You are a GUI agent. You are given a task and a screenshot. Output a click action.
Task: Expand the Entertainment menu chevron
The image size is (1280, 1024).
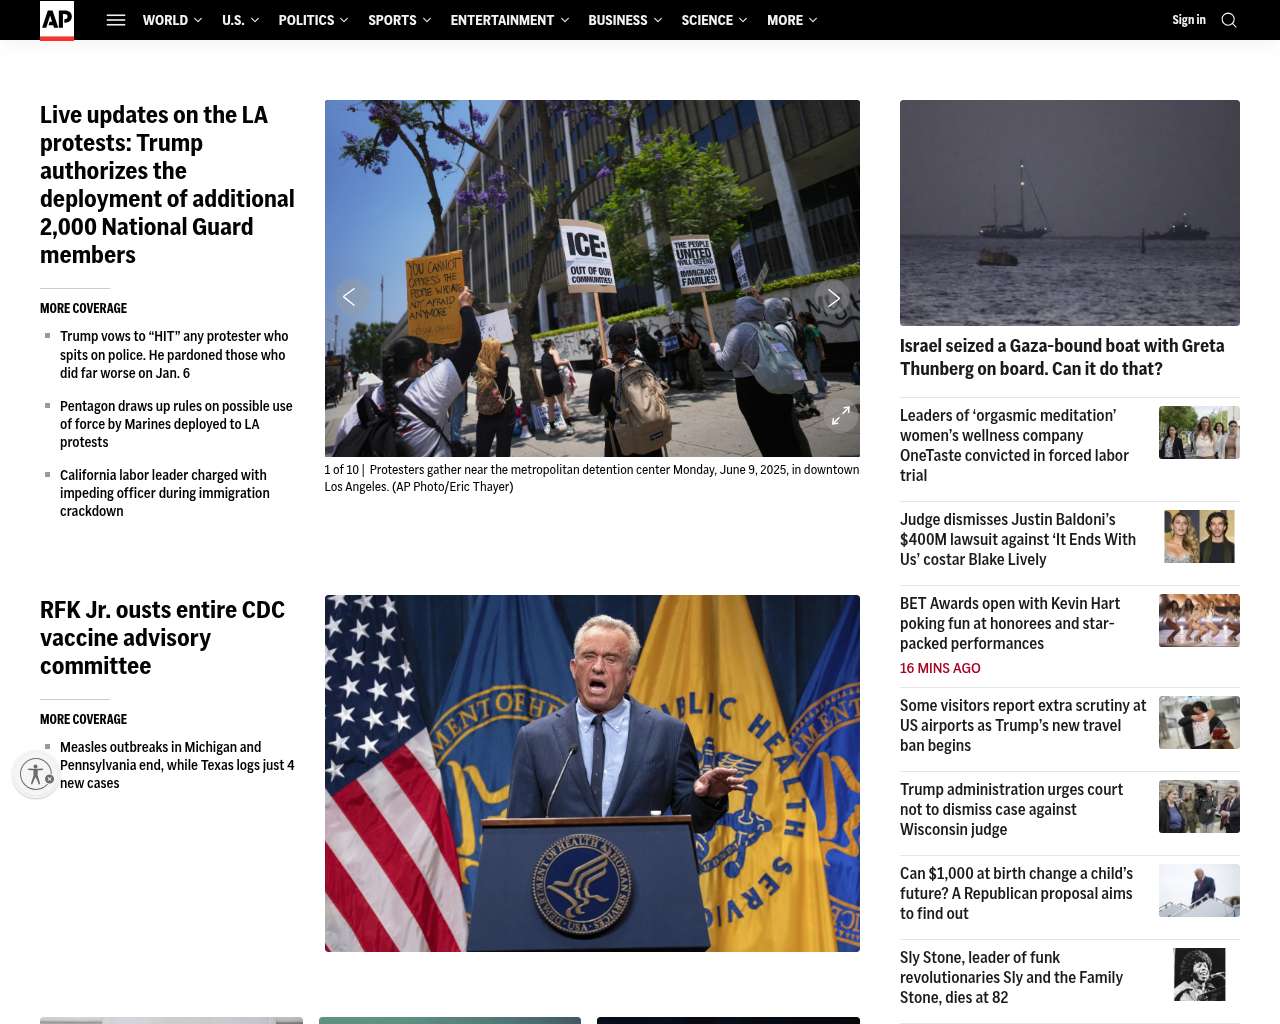coord(565,20)
